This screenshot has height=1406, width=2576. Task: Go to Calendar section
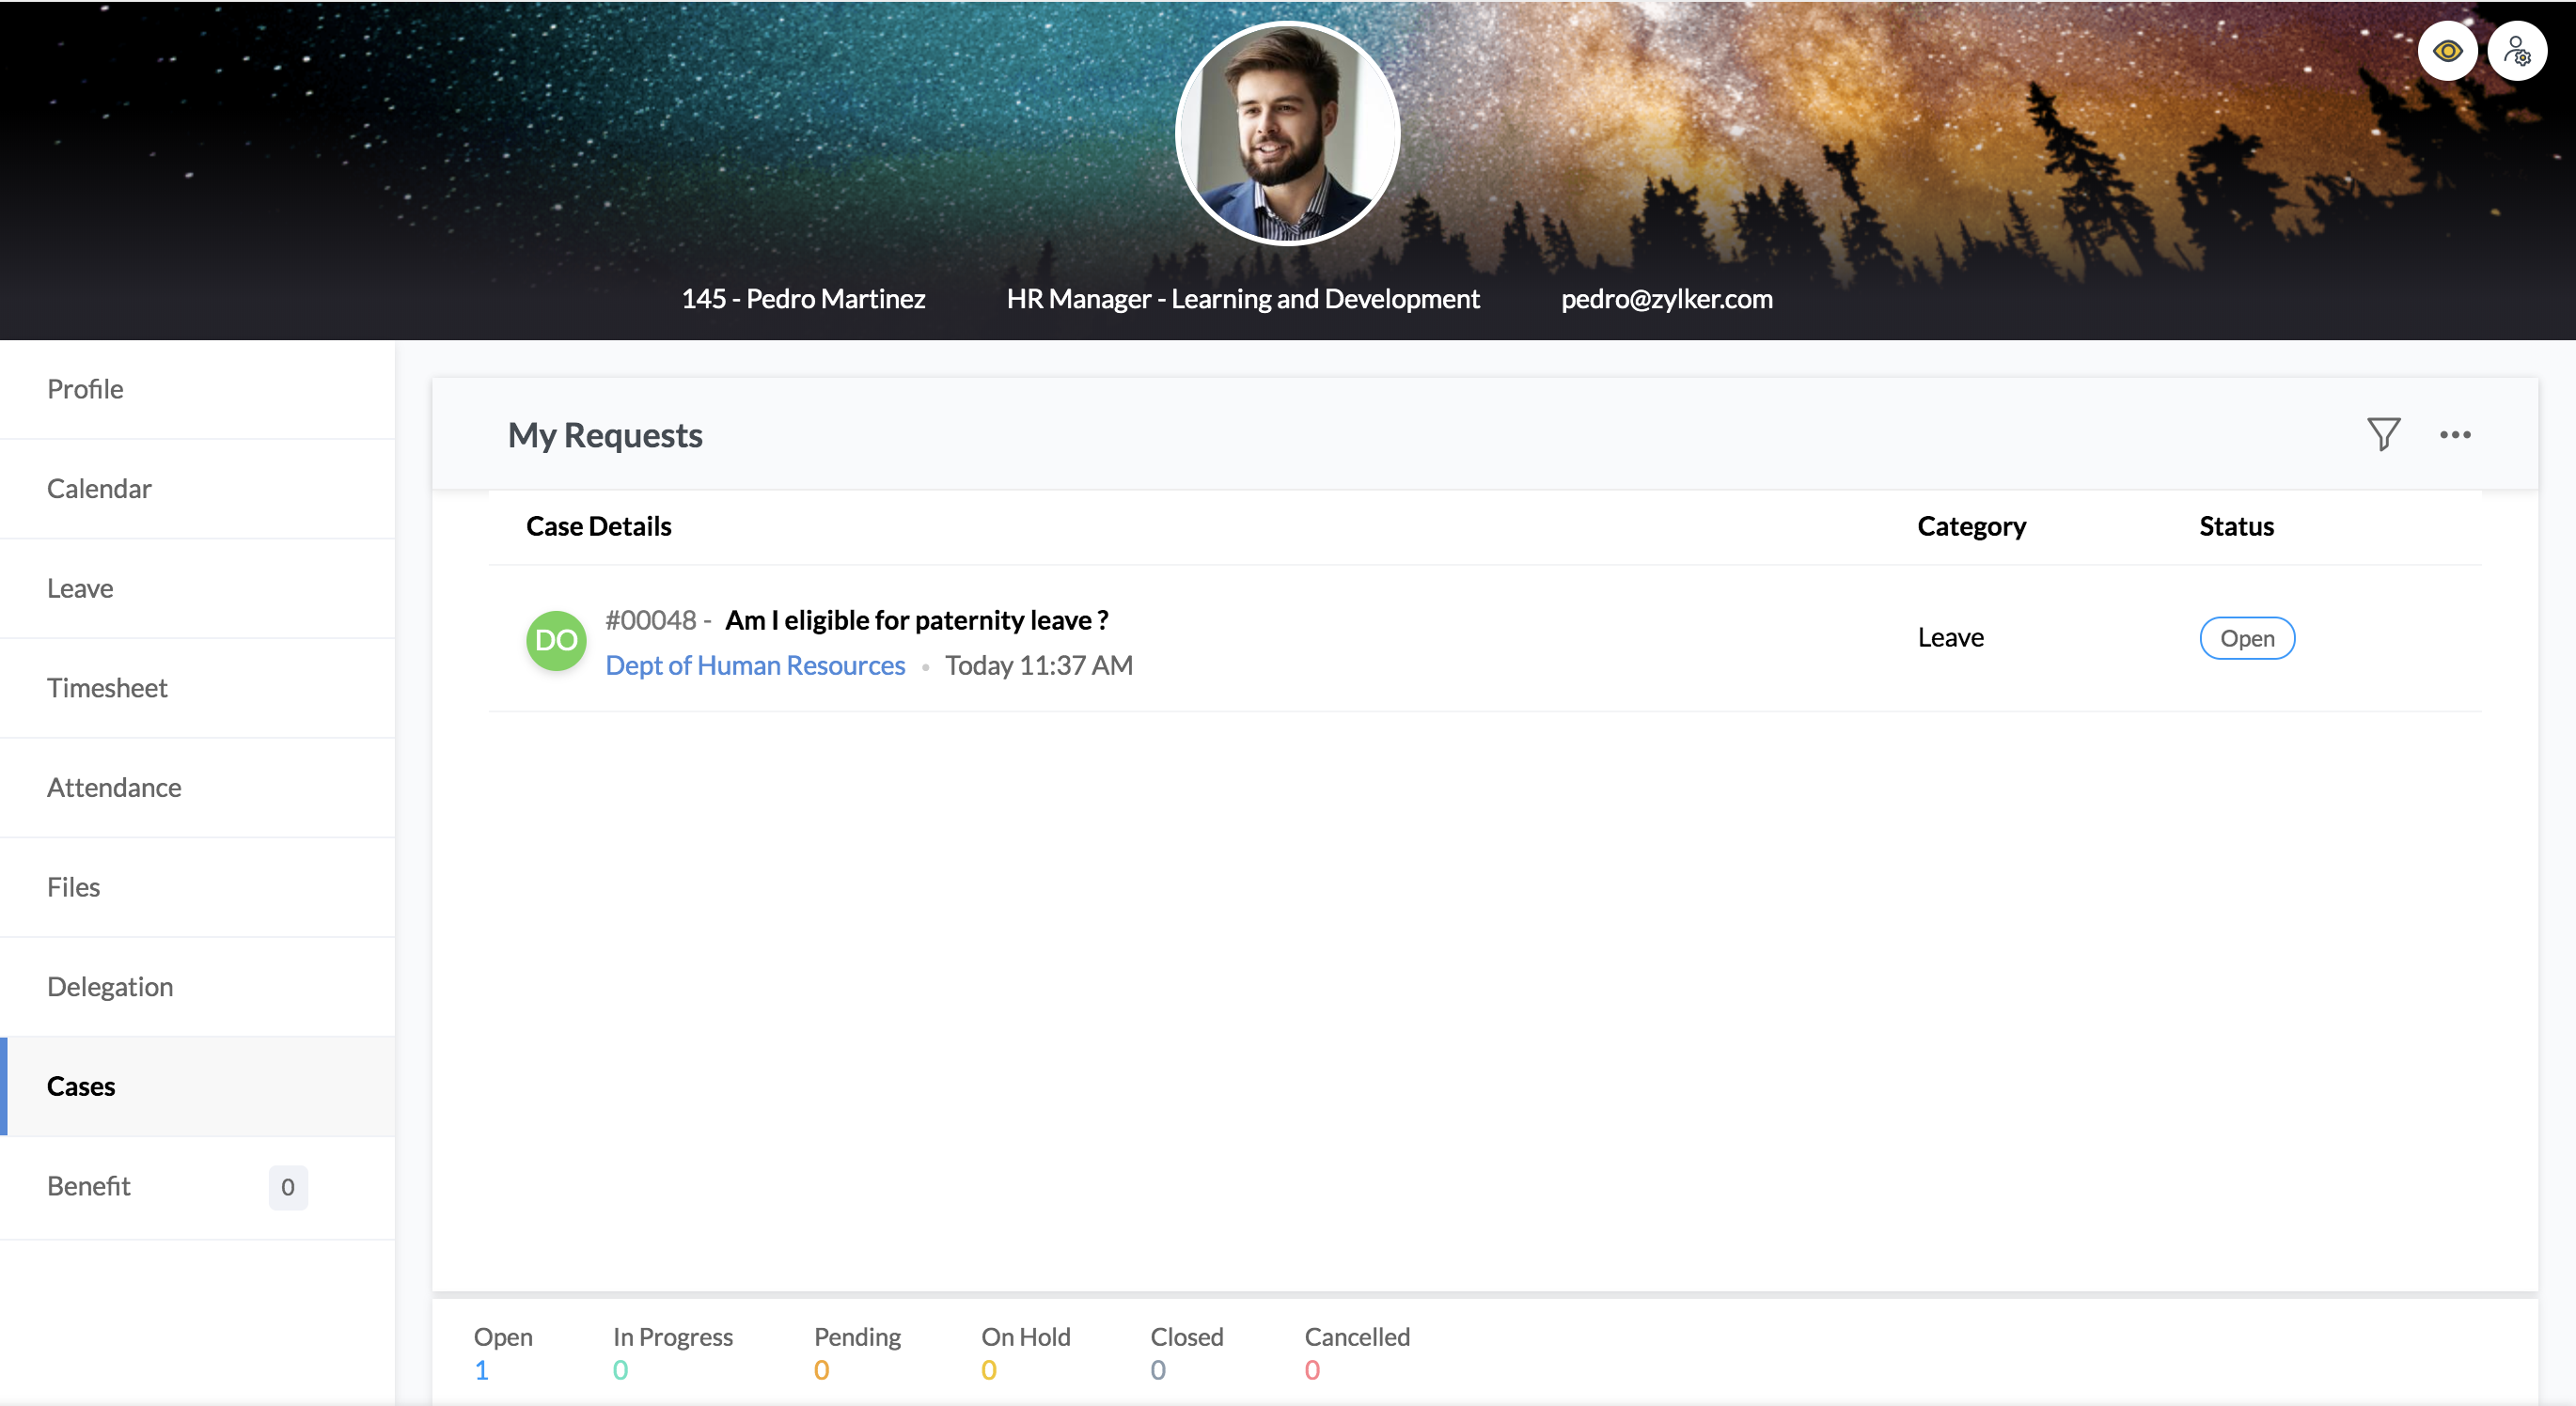(x=99, y=489)
